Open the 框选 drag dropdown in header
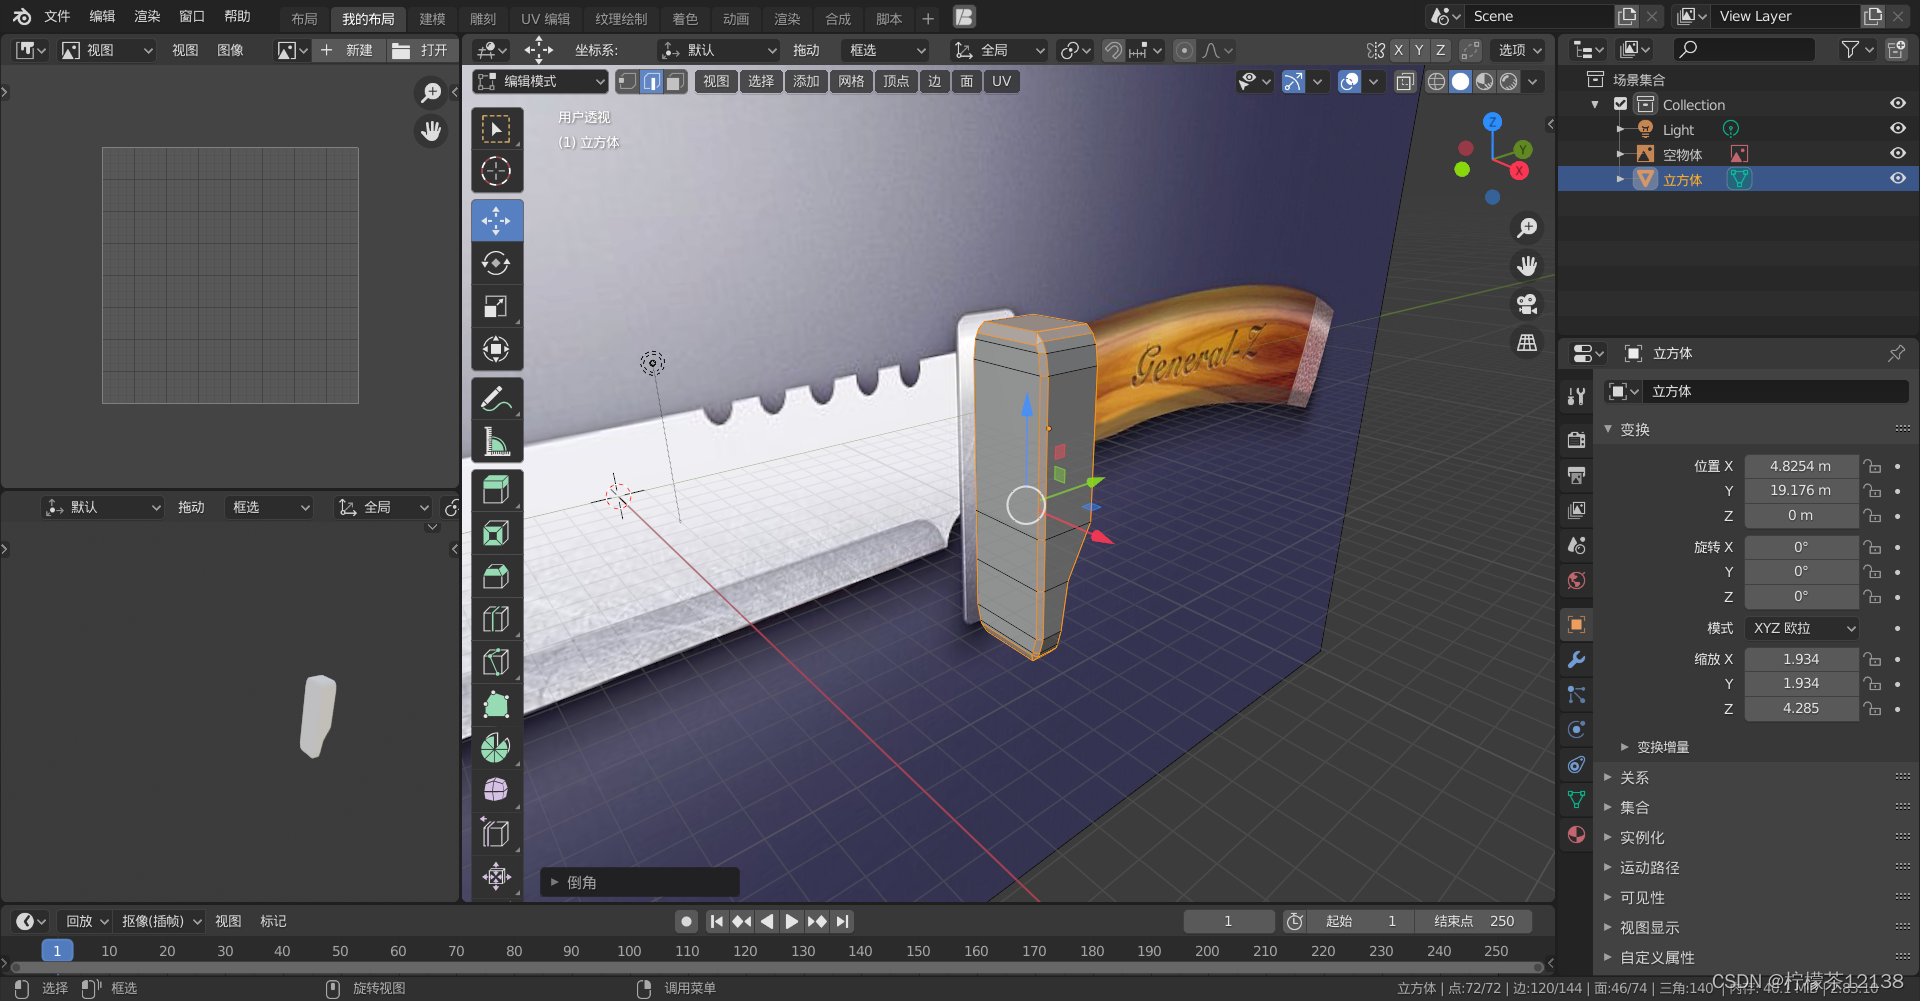This screenshot has width=1920, height=1001. 885,50
